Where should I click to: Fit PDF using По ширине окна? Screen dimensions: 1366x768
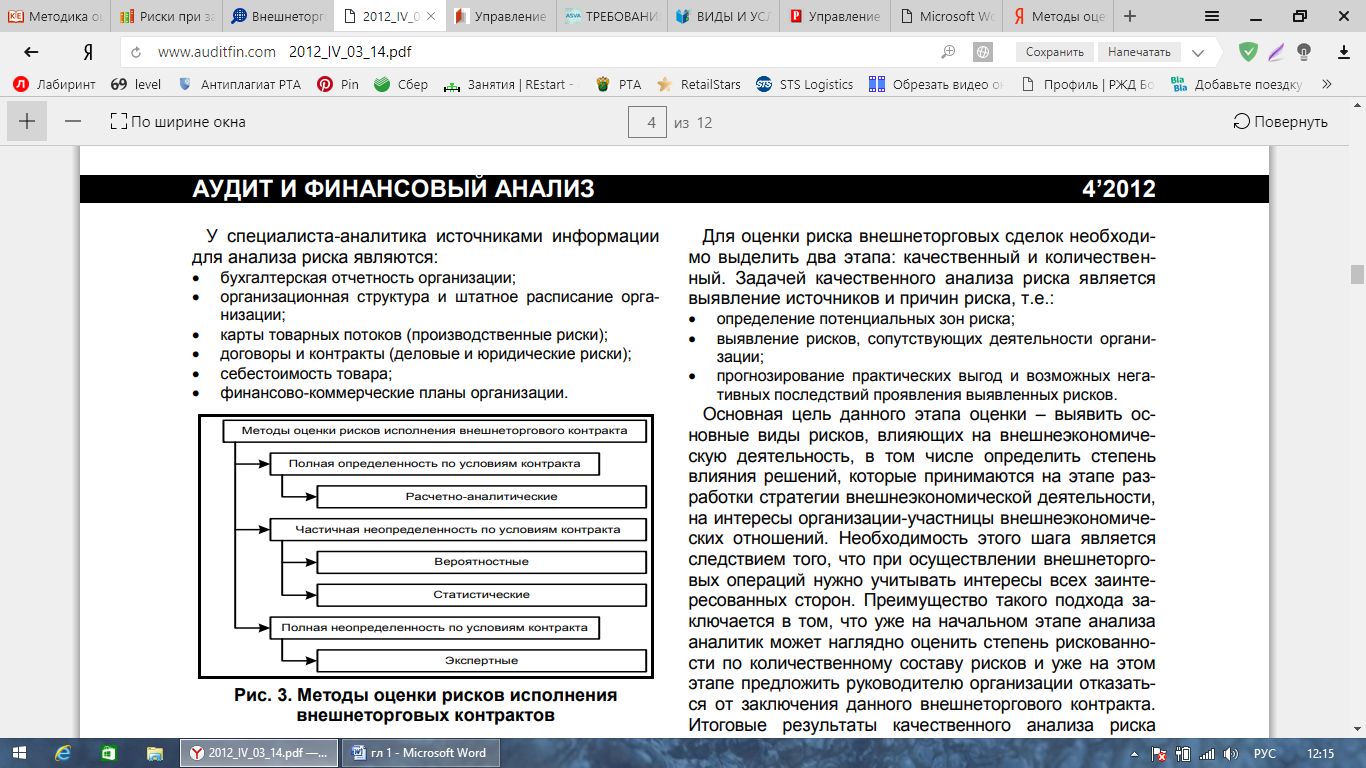pos(178,122)
